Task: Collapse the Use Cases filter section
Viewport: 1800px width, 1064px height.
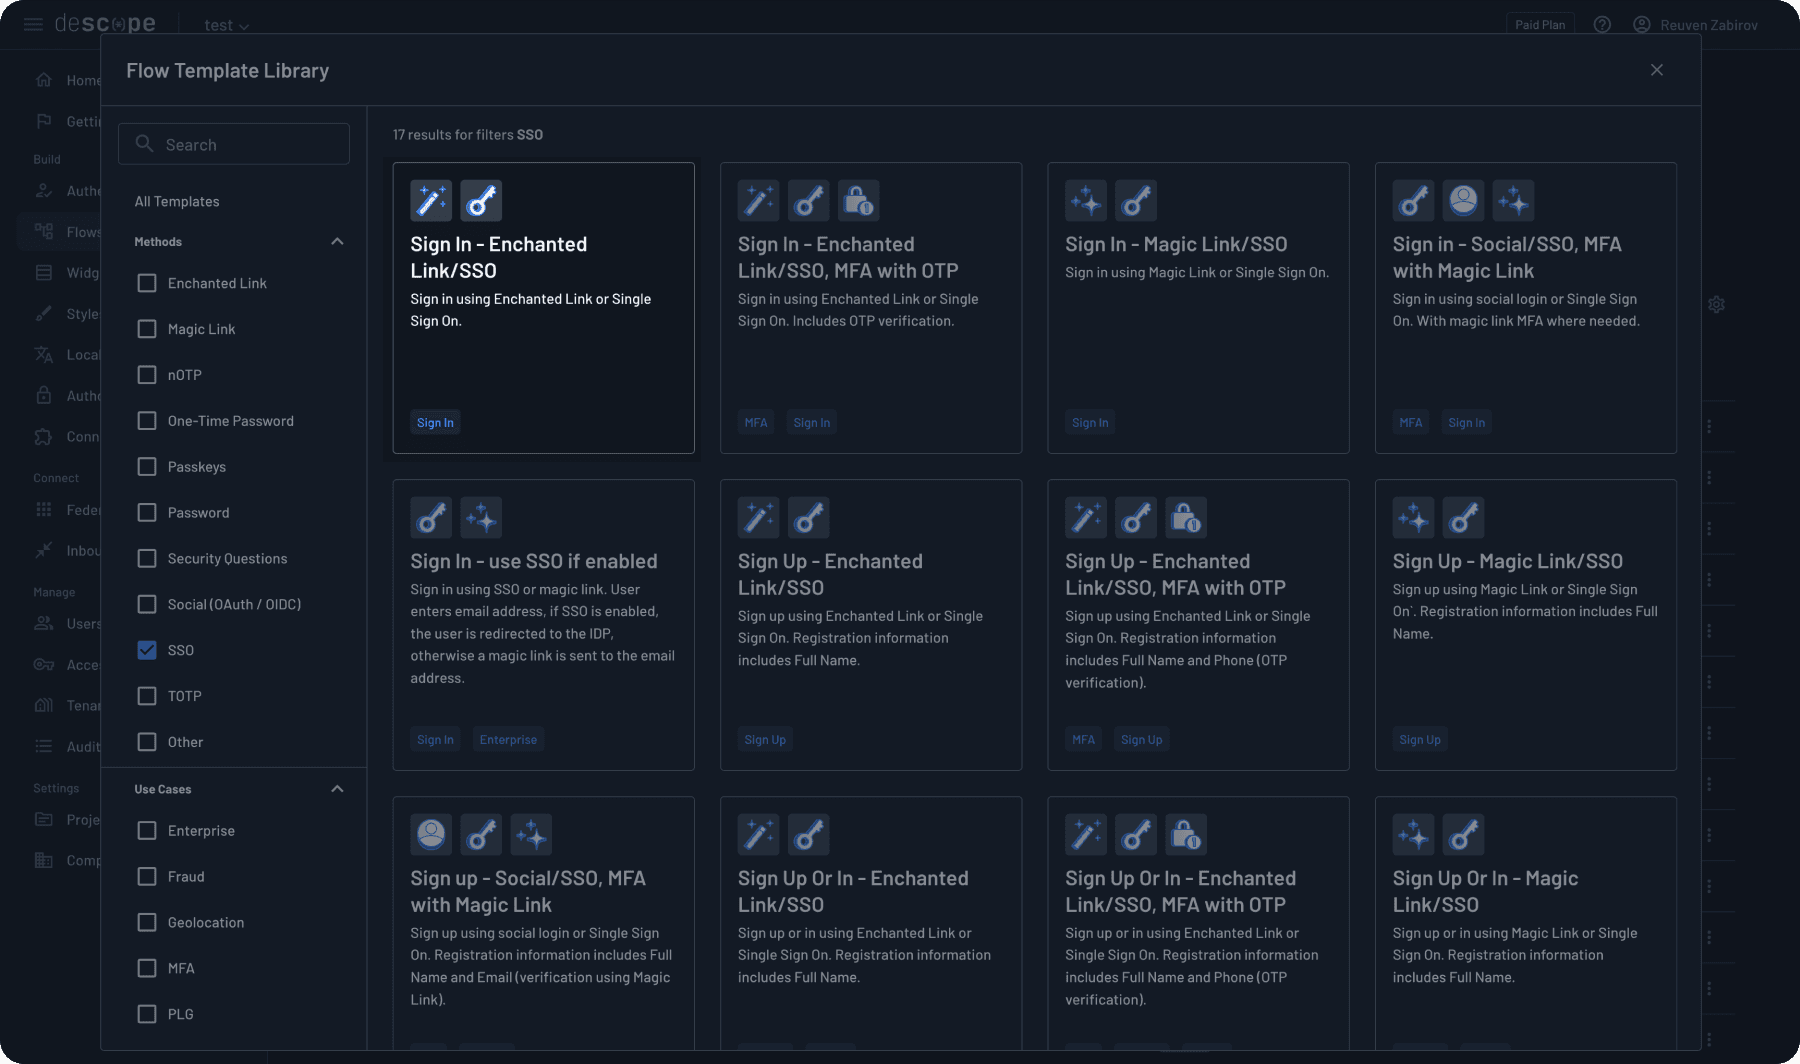Action: pyautogui.click(x=337, y=789)
